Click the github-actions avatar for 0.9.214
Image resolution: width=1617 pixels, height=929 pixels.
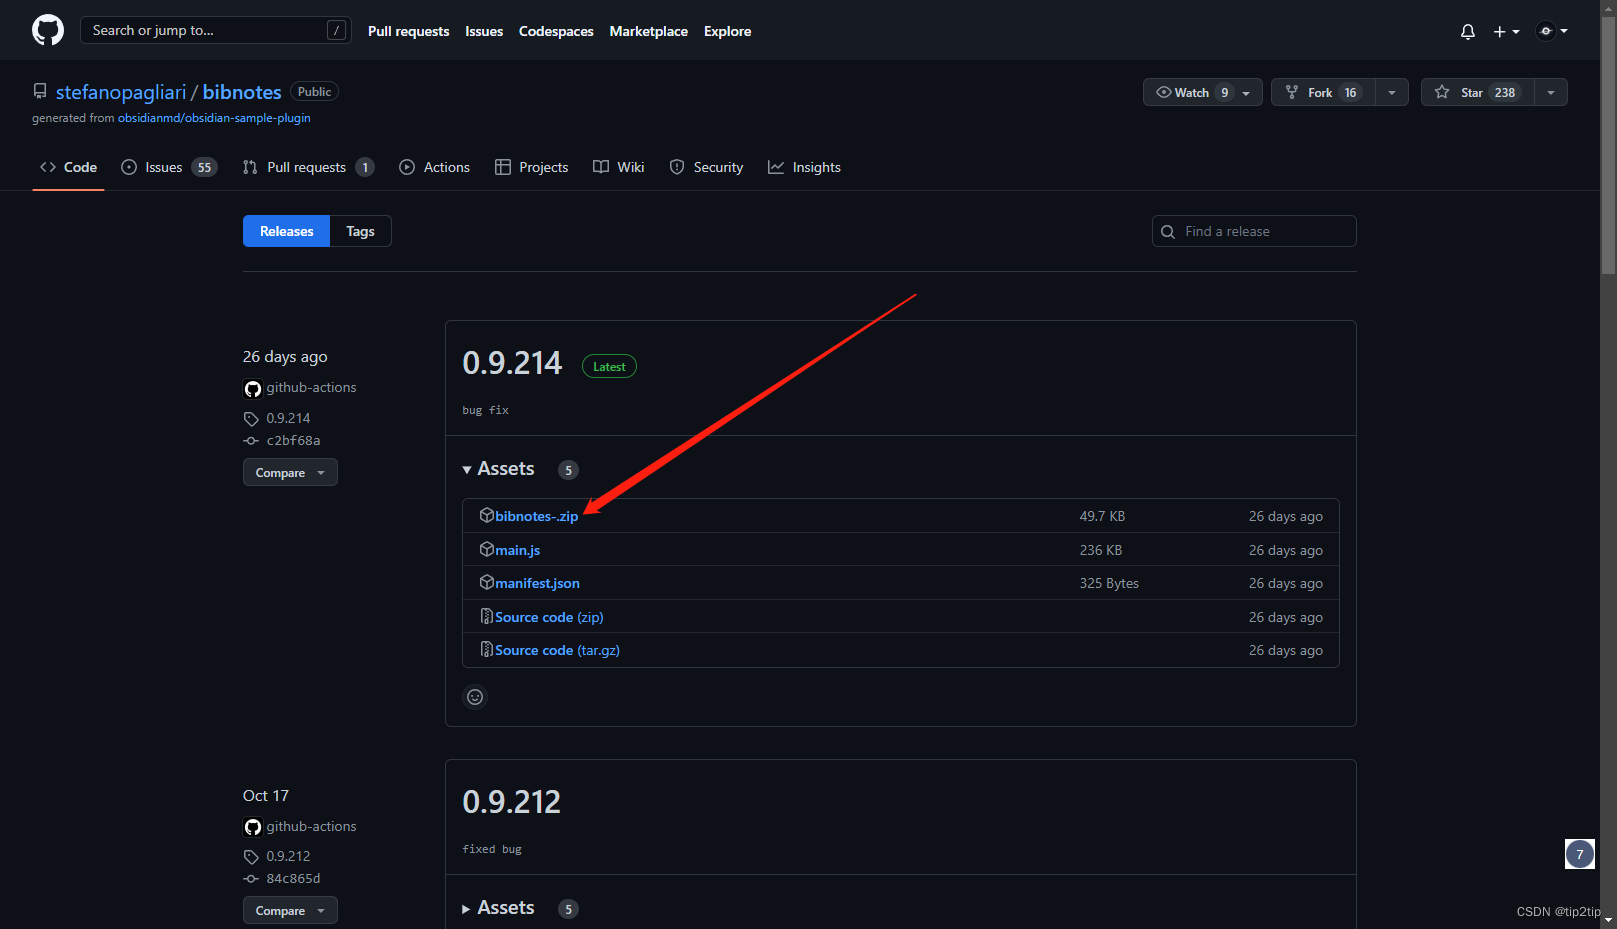point(253,388)
